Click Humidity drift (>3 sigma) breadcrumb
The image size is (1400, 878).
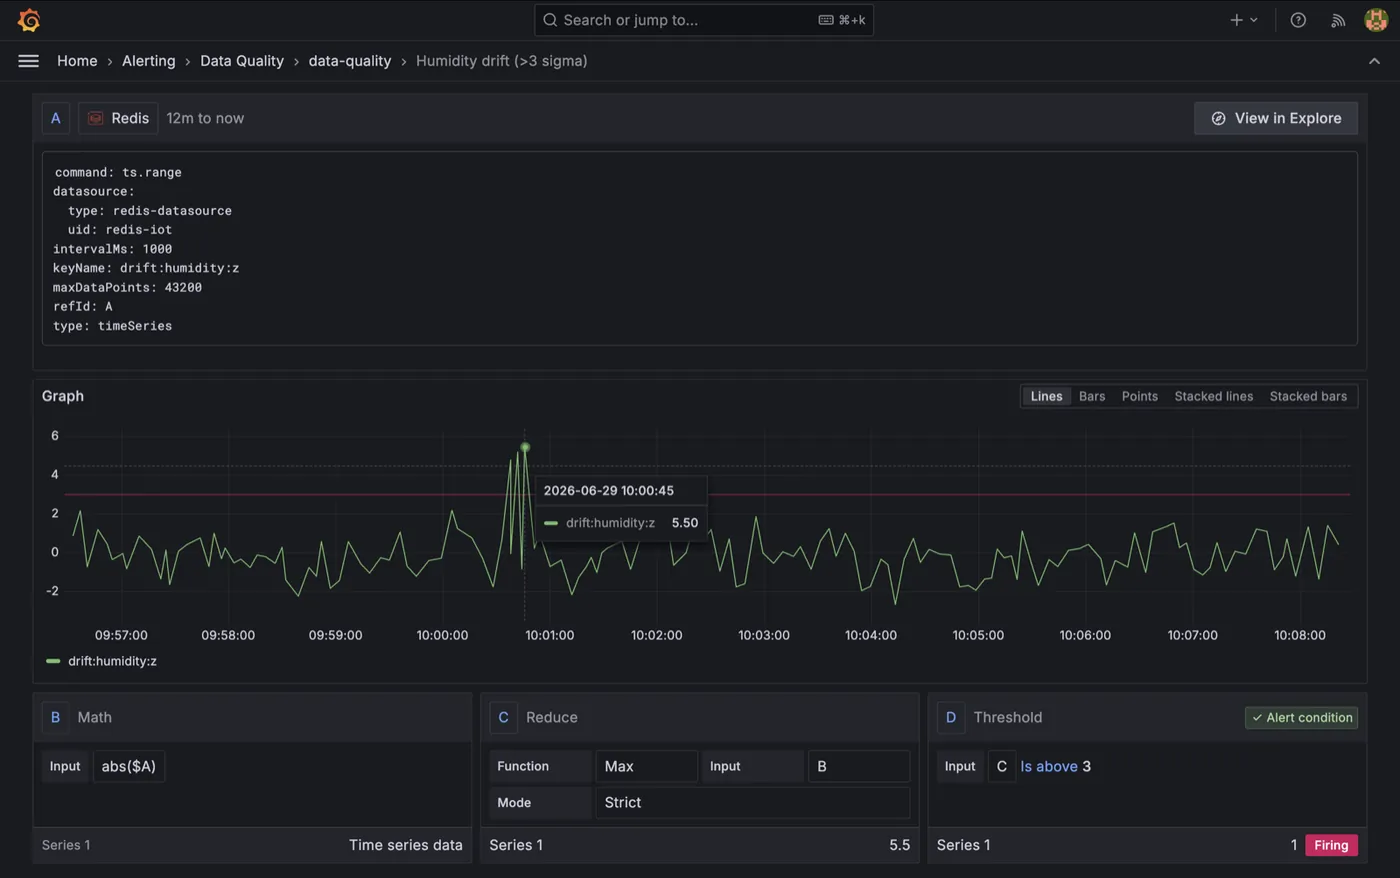[x=502, y=61]
